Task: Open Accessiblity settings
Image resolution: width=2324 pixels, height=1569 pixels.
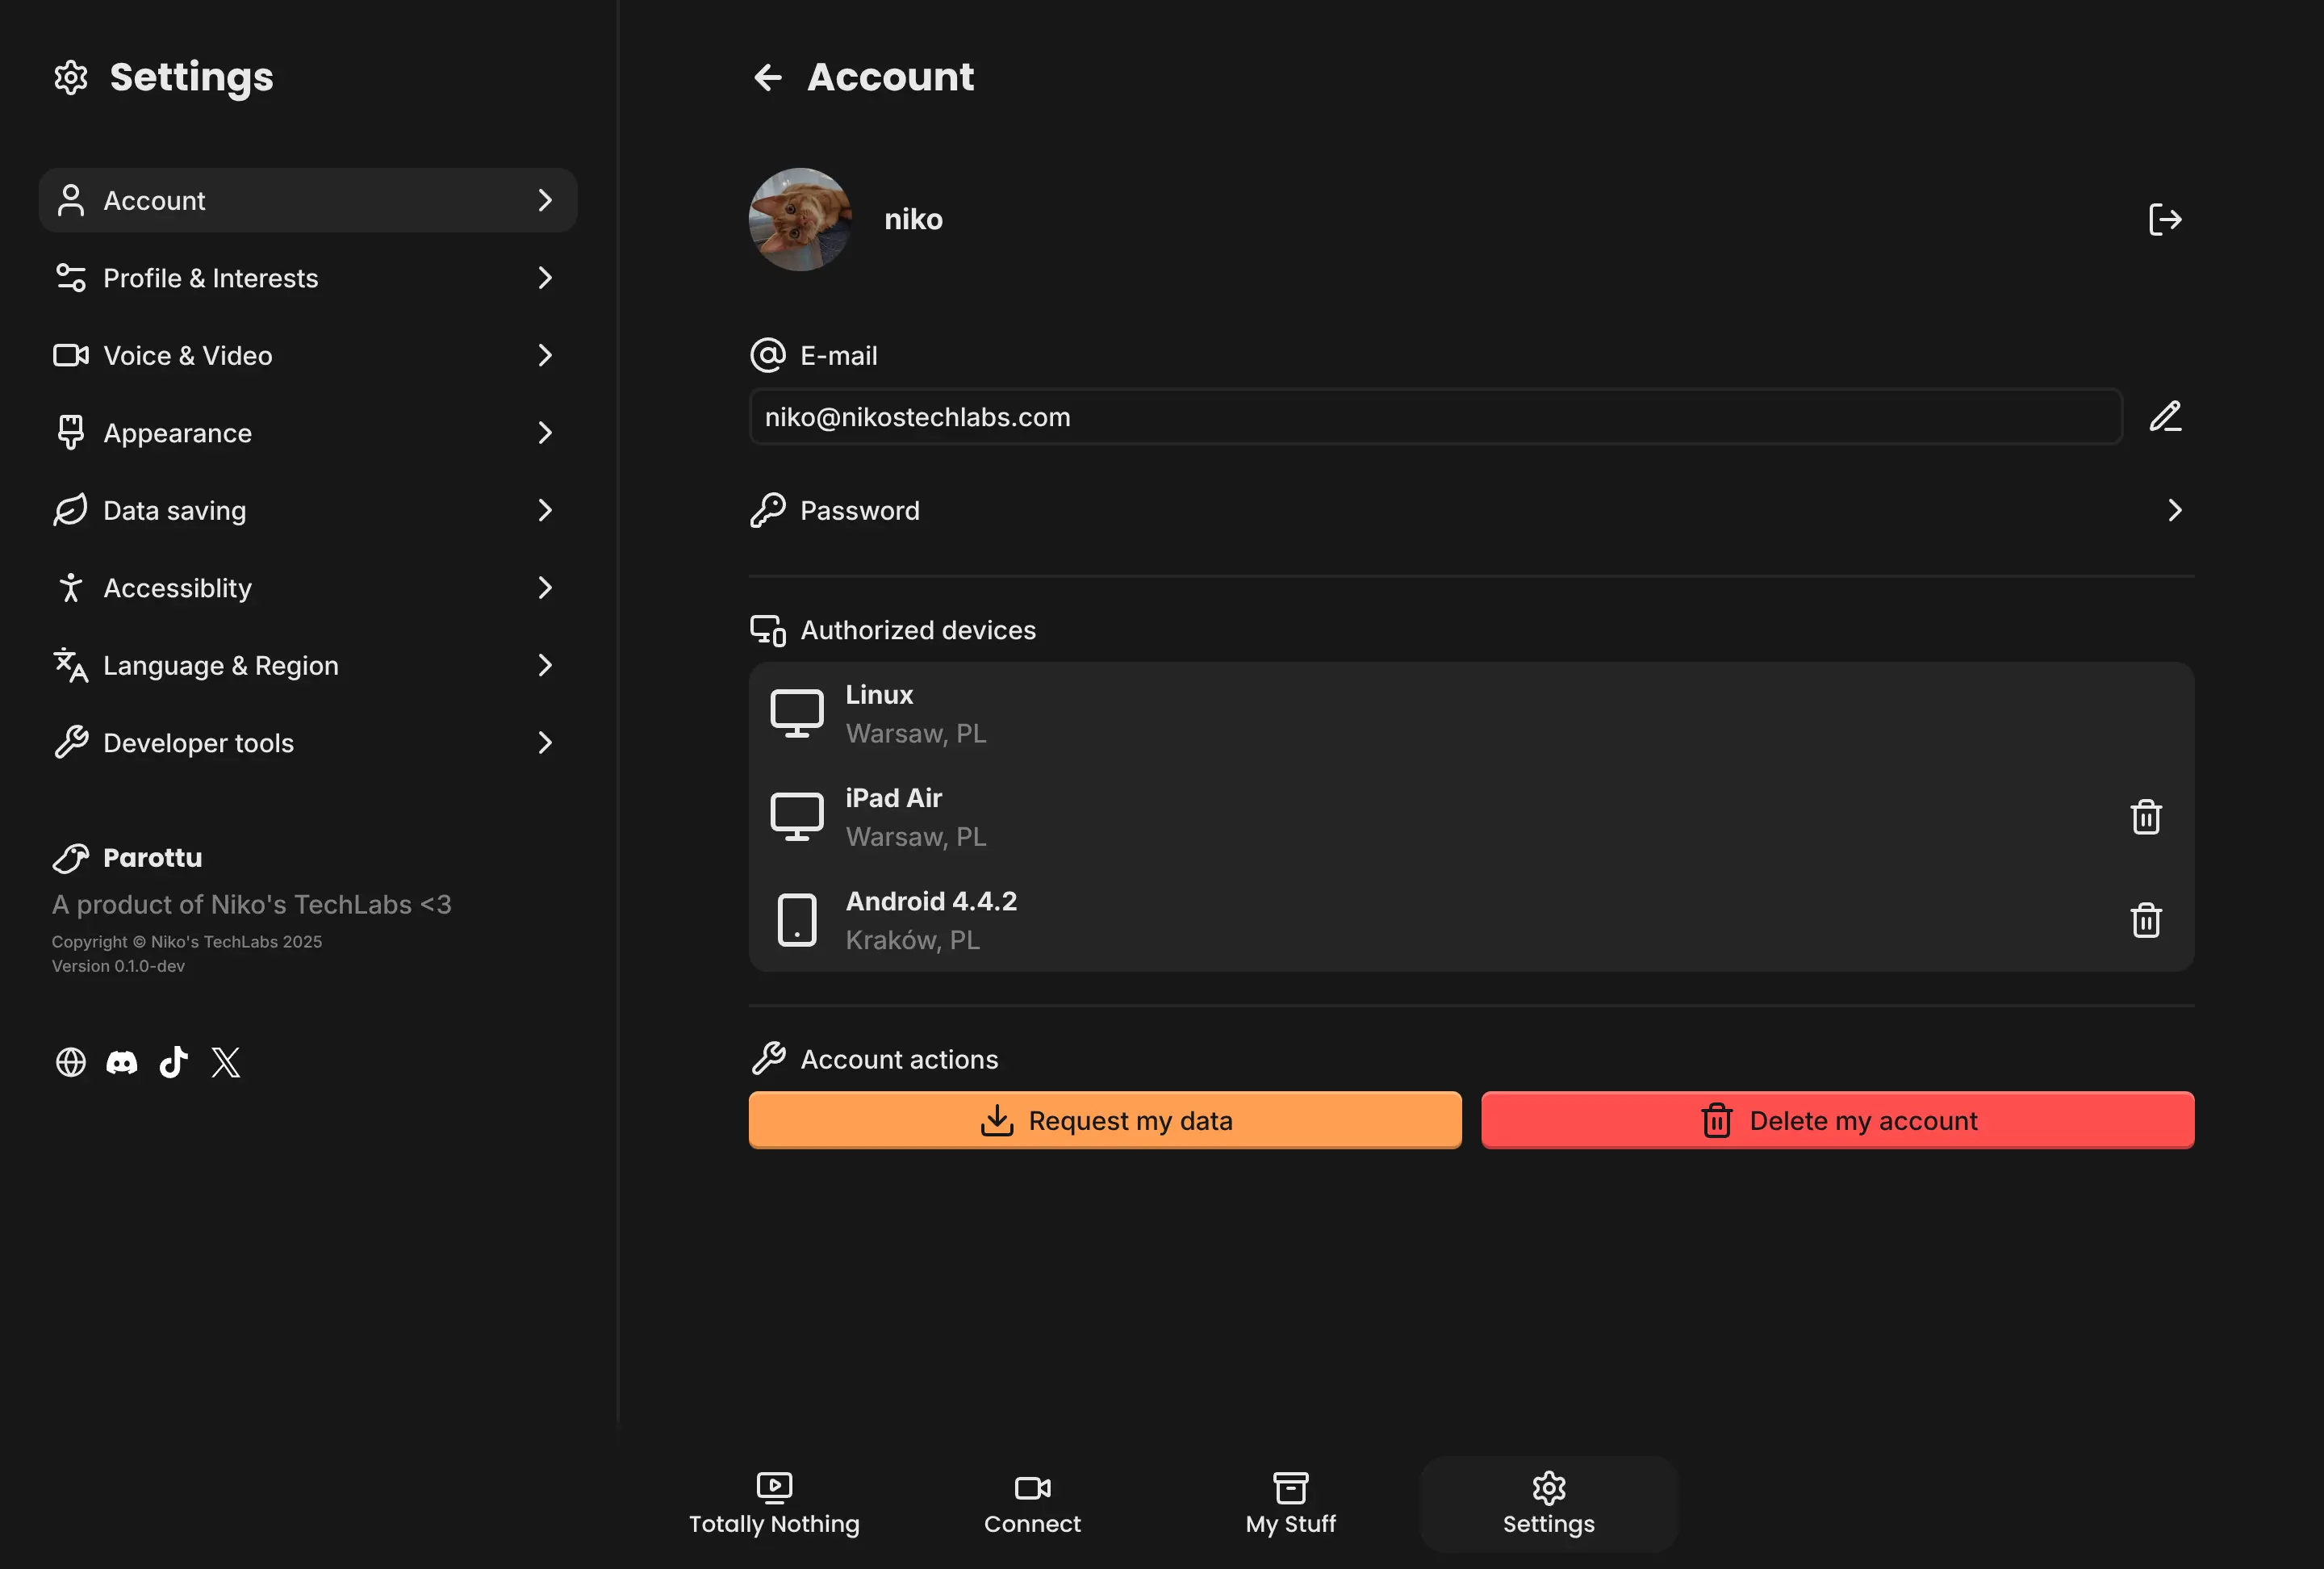Action: pos(308,588)
